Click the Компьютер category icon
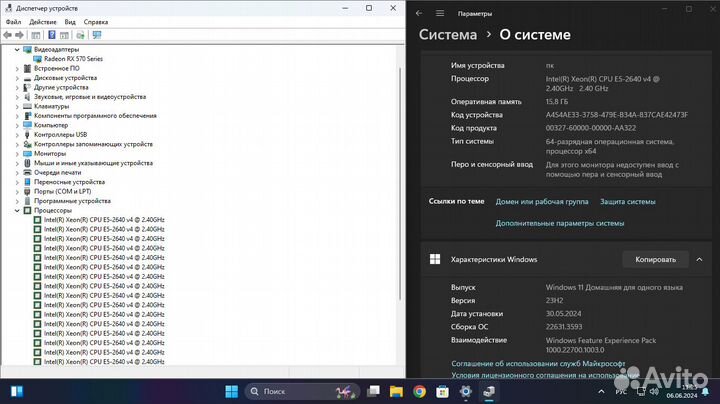This screenshot has height=404, width=720. [x=28, y=125]
